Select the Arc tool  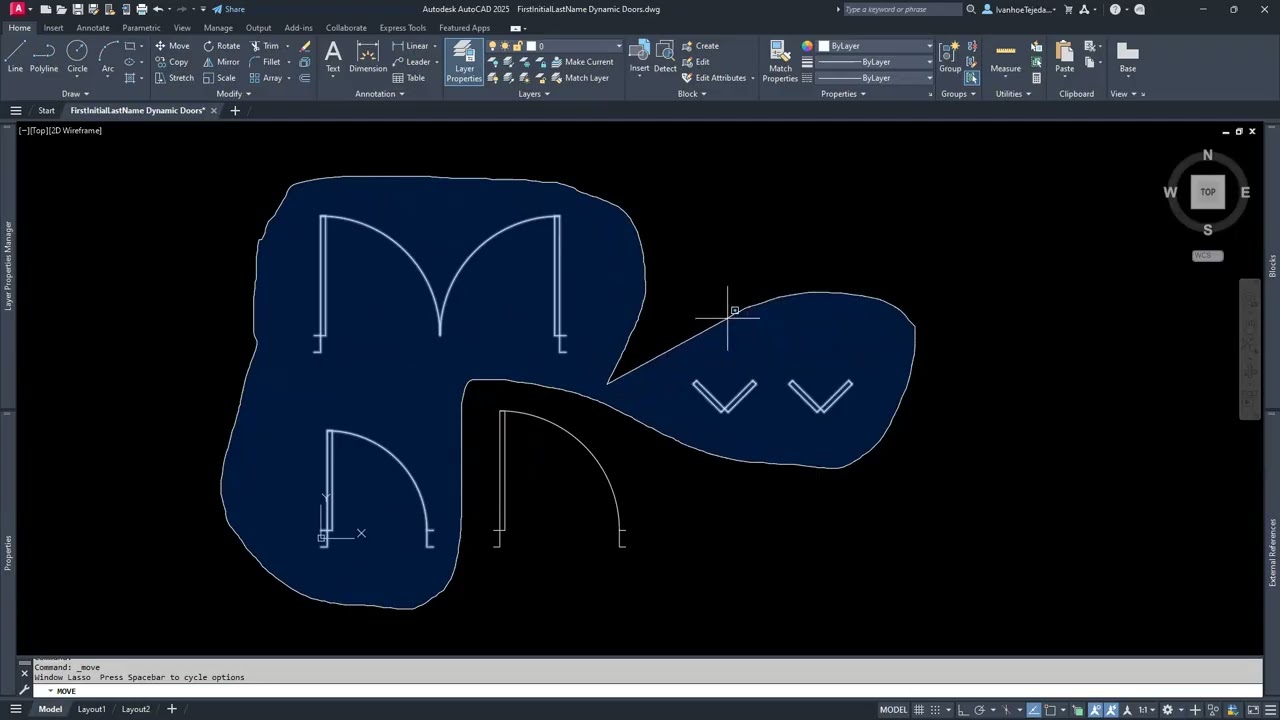click(x=107, y=56)
